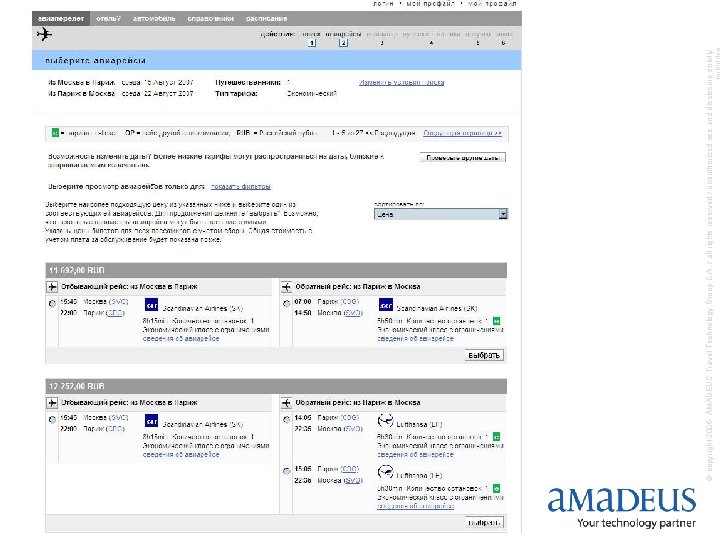720x540 pixels.
Task: Go to booking step 2
Action: click(x=343, y=43)
